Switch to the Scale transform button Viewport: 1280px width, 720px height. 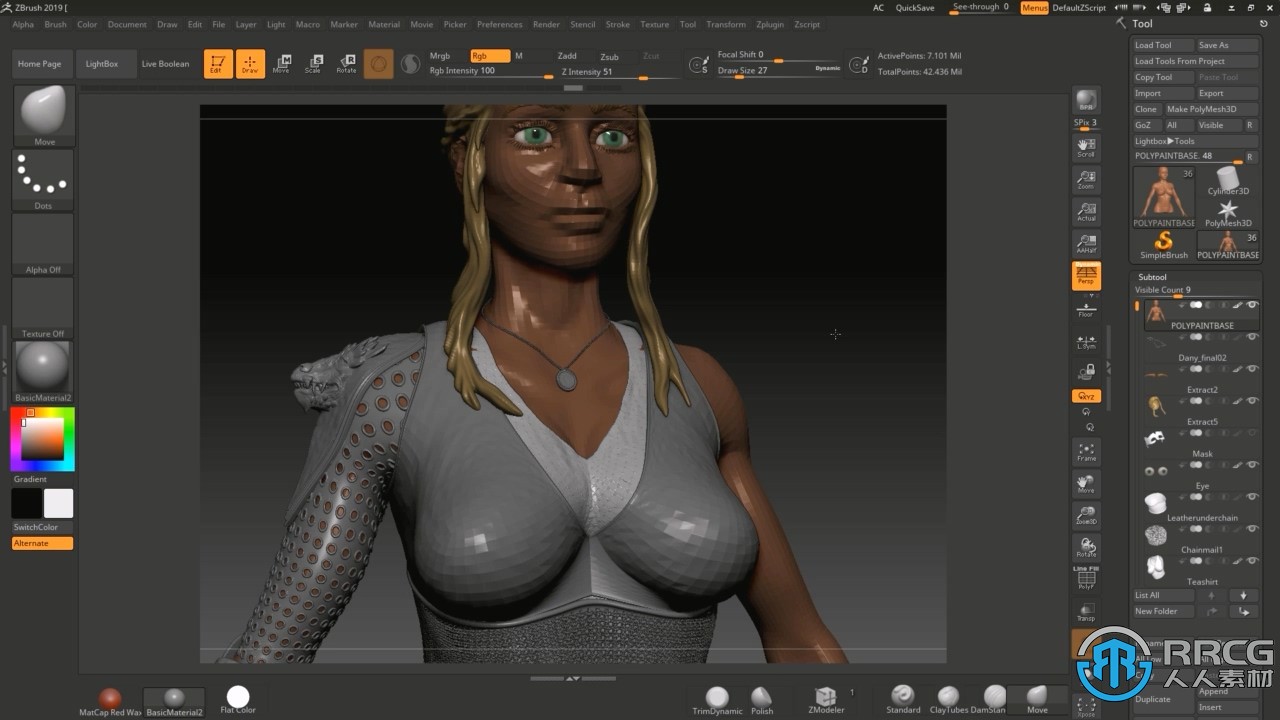coord(314,64)
